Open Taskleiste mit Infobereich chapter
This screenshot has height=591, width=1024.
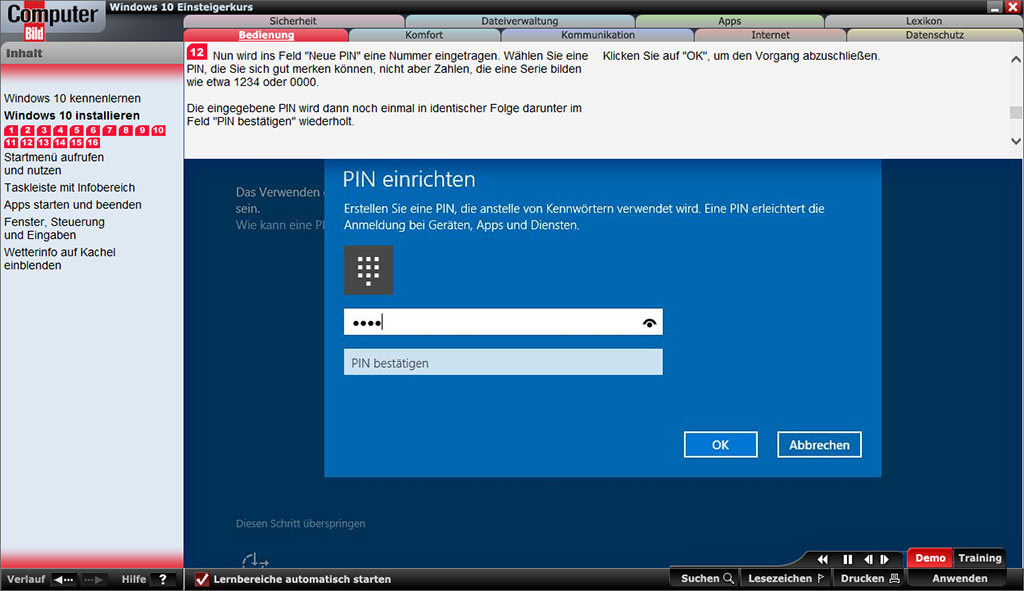(69, 188)
